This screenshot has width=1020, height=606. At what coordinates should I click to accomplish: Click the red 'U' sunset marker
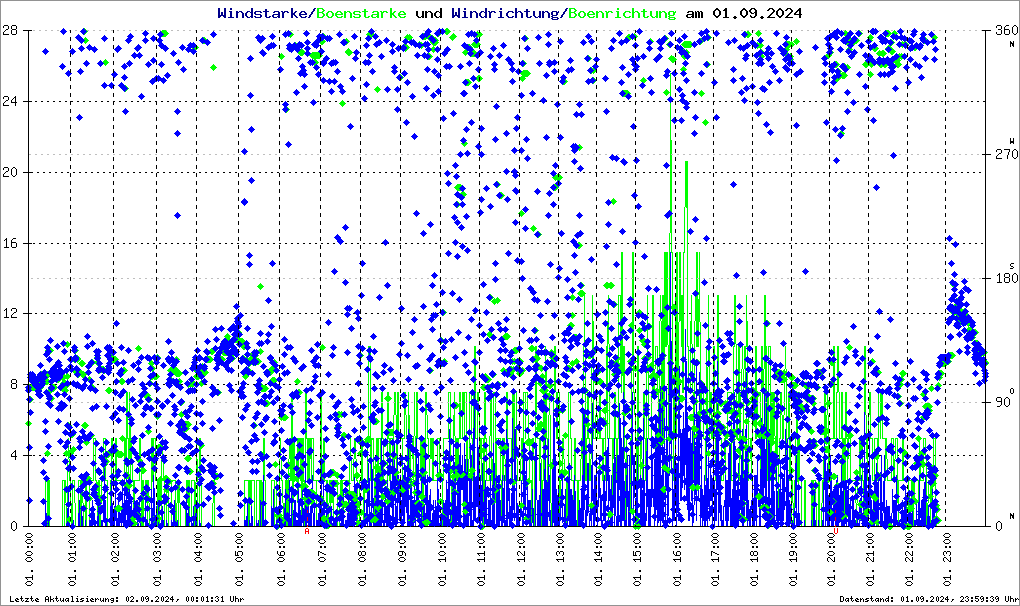(x=836, y=531)
